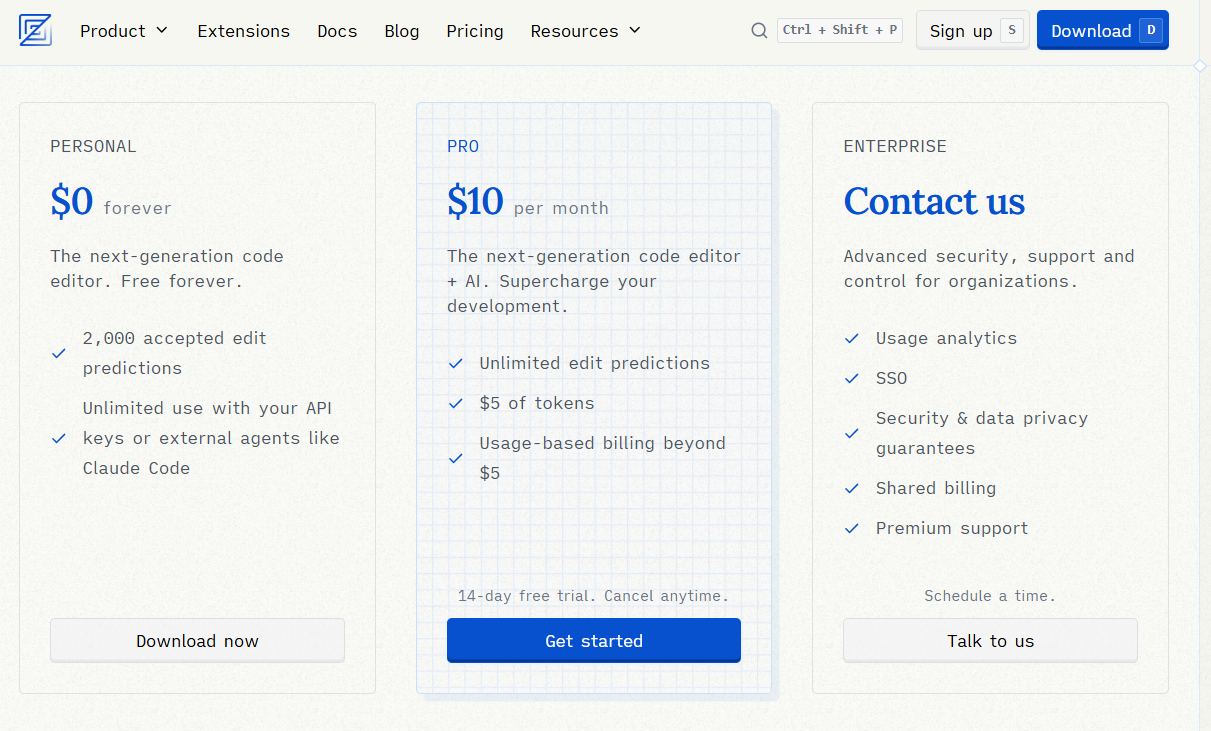Click the Sign up button
The height and width of the screenshot is (731, 1211).
(972, 31)
